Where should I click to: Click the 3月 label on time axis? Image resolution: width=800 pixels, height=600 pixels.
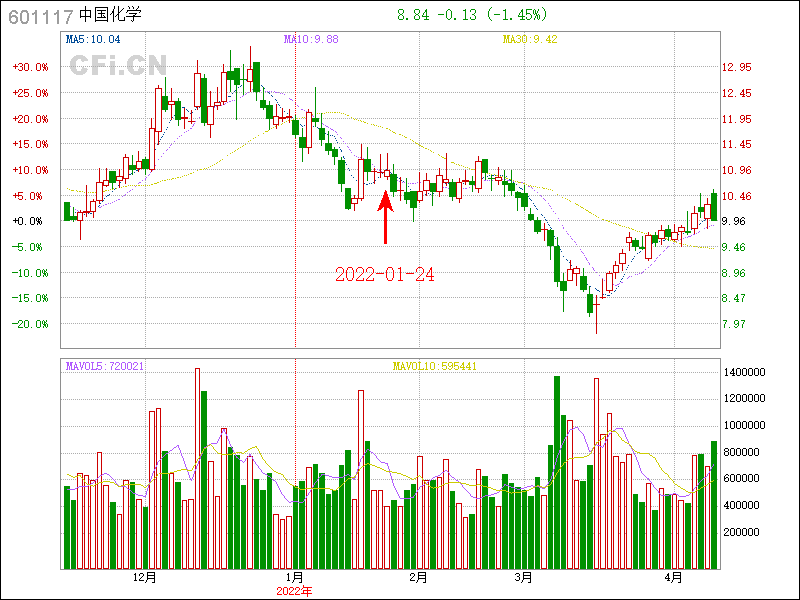pos(524,577)
